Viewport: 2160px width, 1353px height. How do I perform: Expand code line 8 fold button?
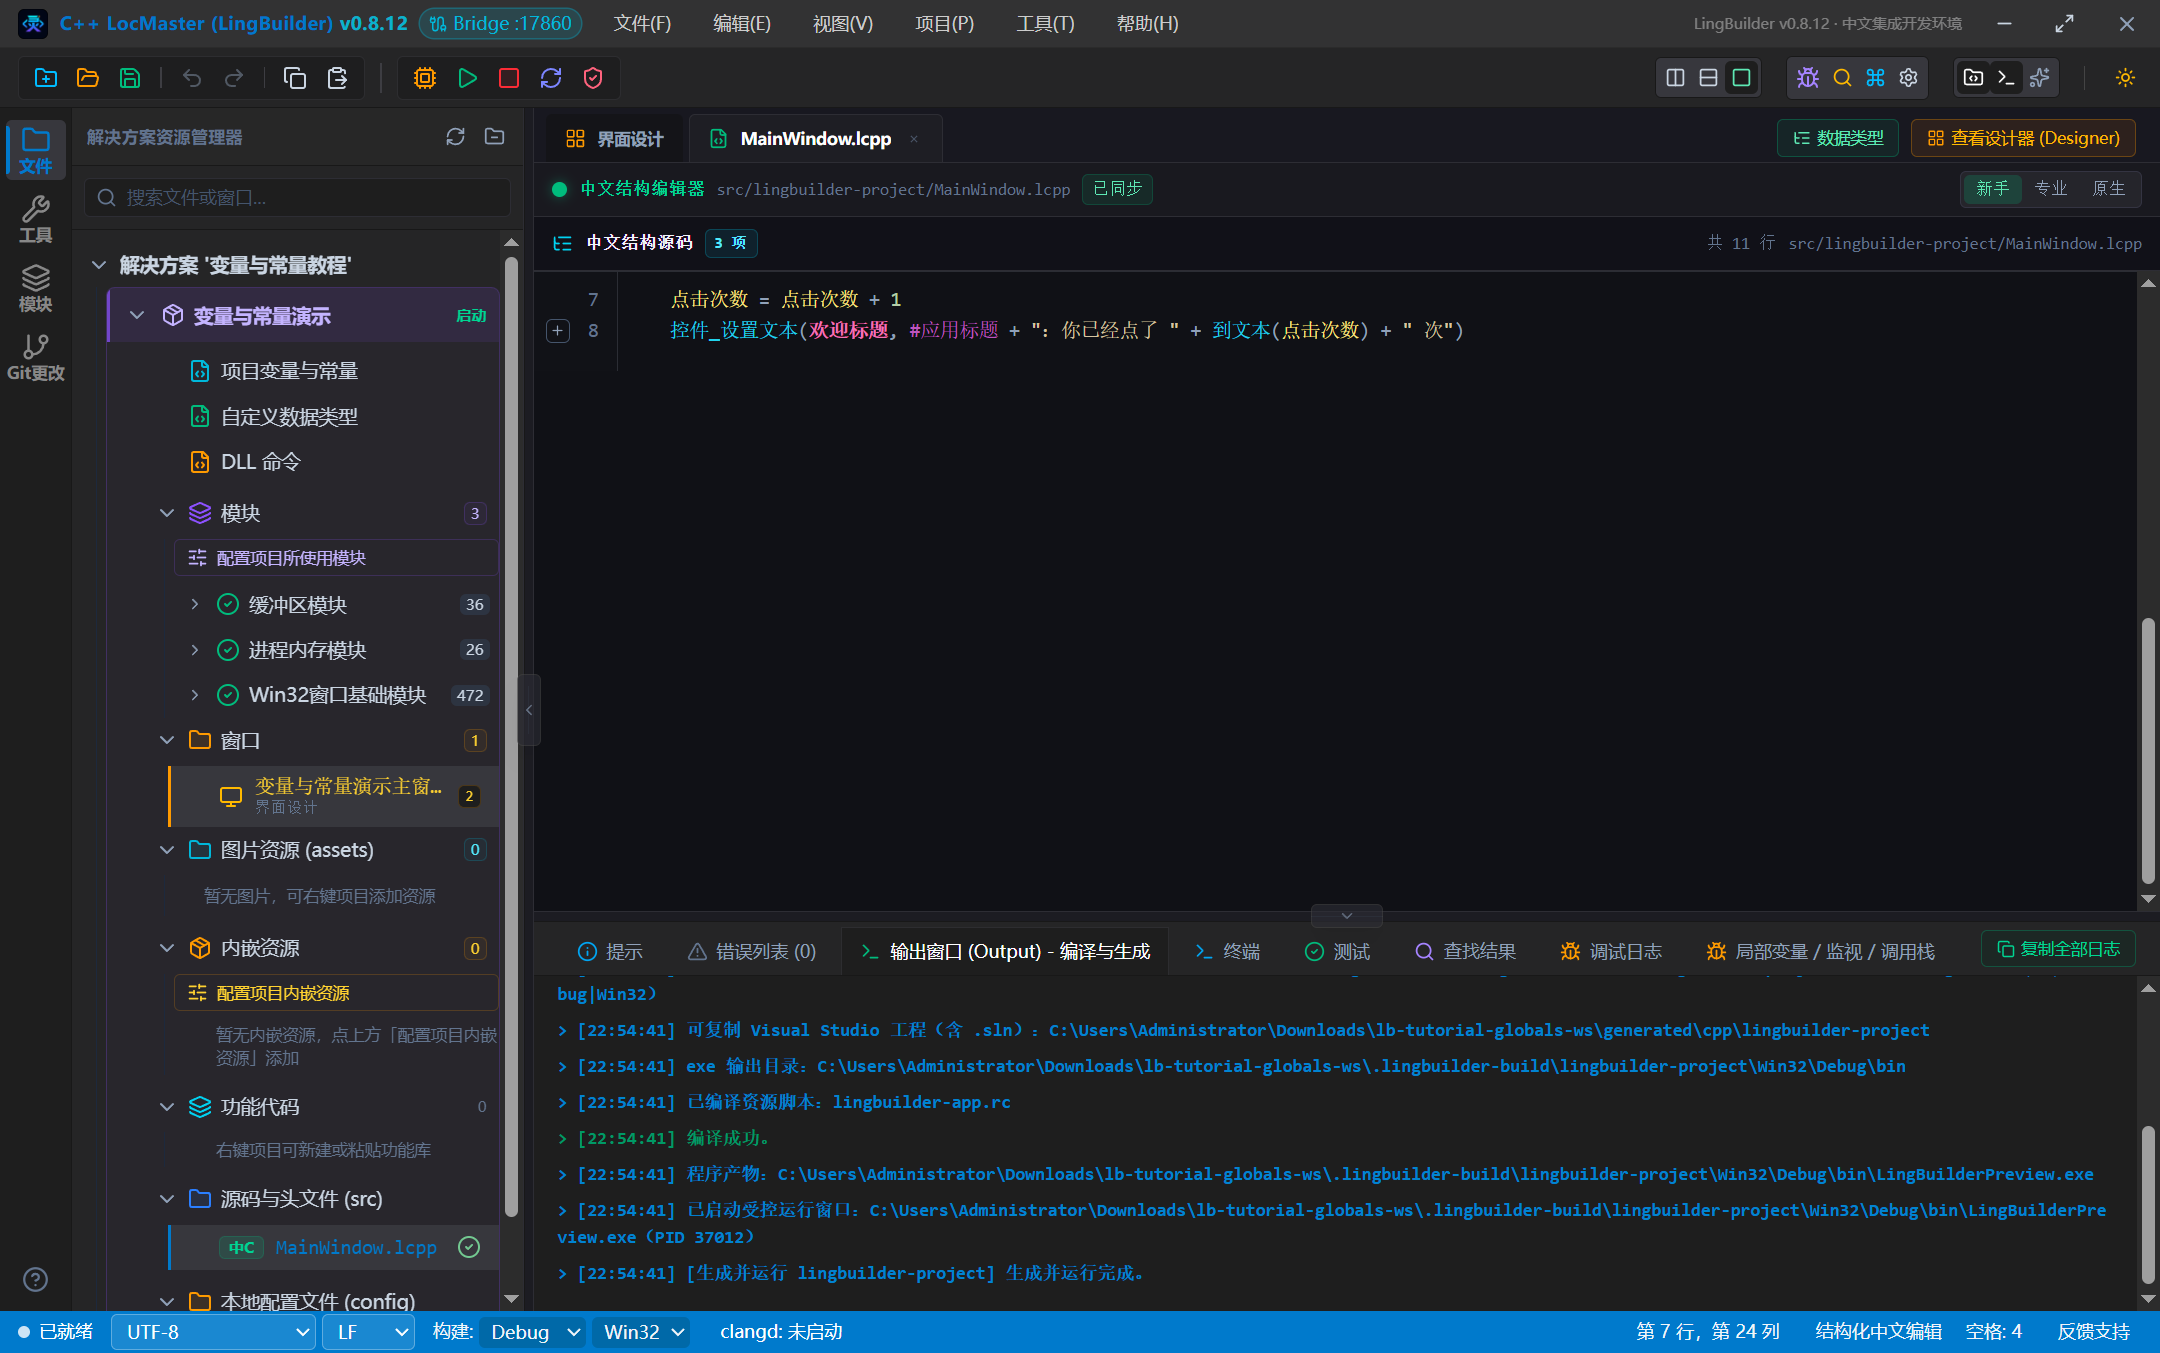pos(558,331)
